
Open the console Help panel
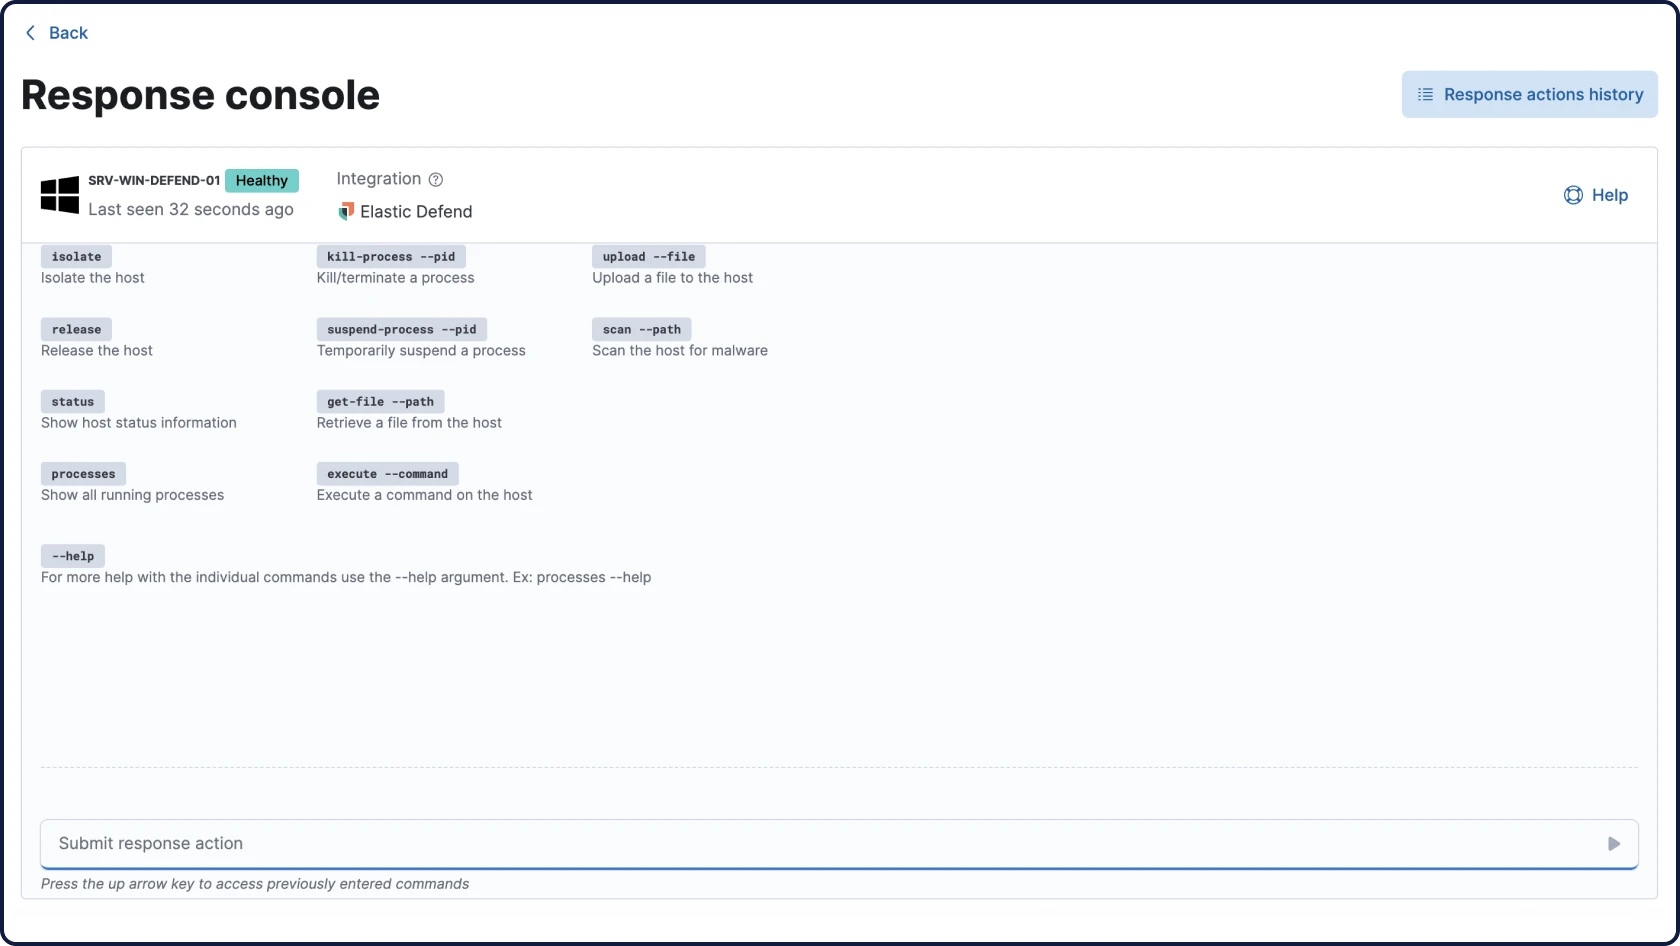[x=1596, y=195]
